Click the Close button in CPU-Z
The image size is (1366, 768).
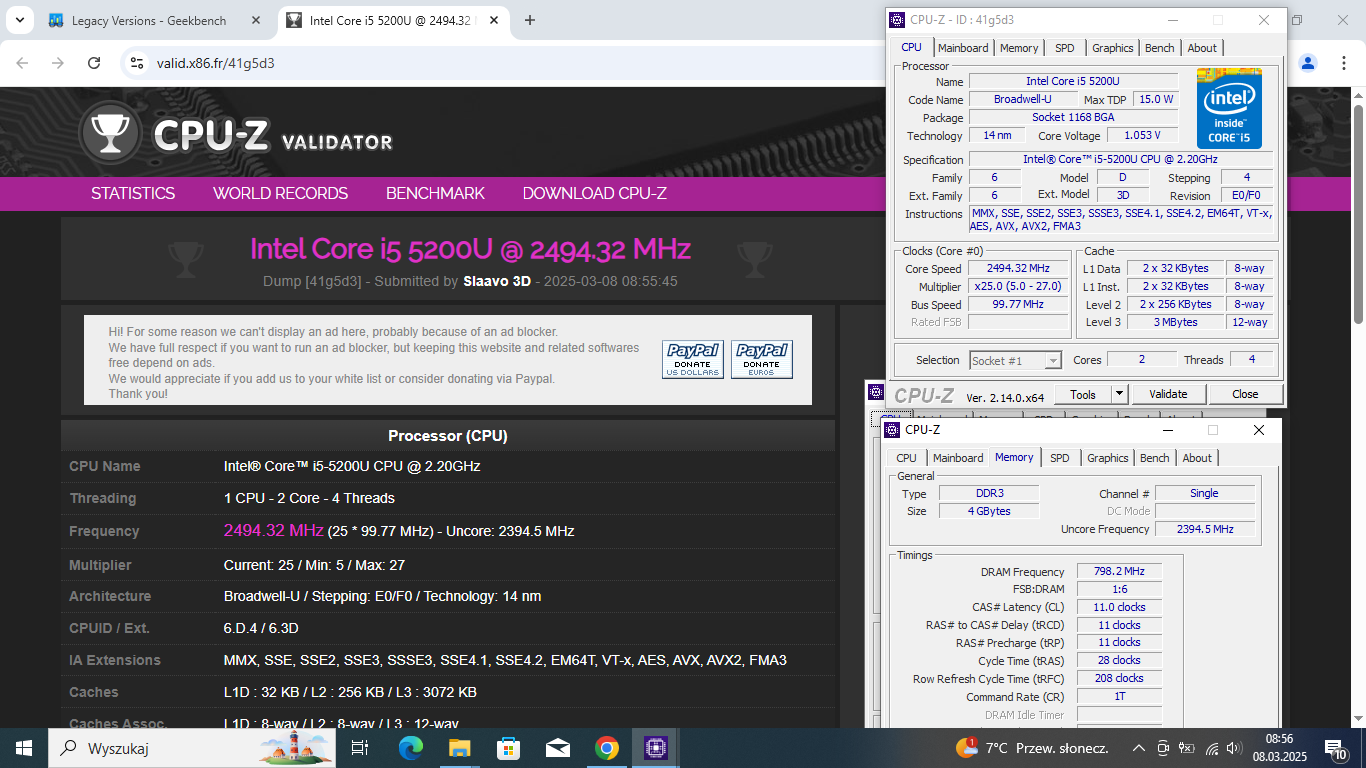coord(1245,394)
